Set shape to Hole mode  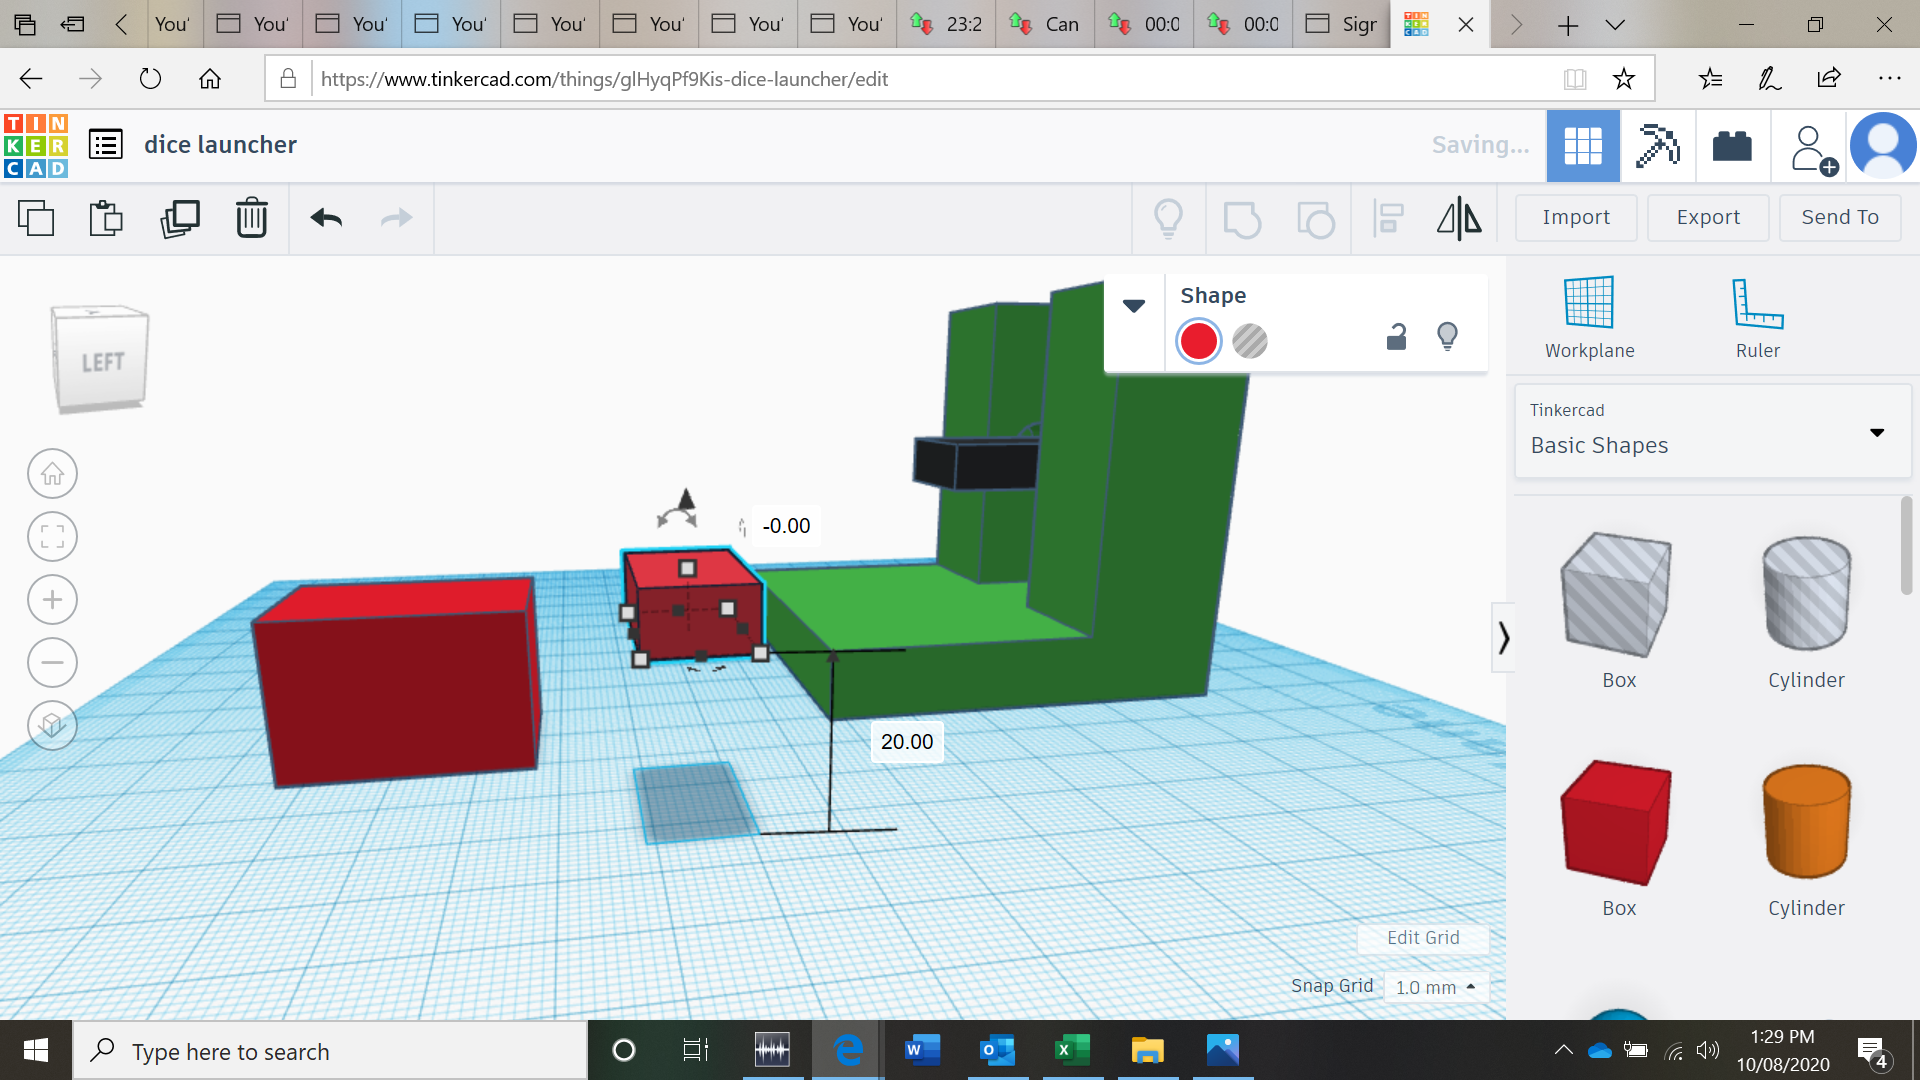[x=1250, y=341]
